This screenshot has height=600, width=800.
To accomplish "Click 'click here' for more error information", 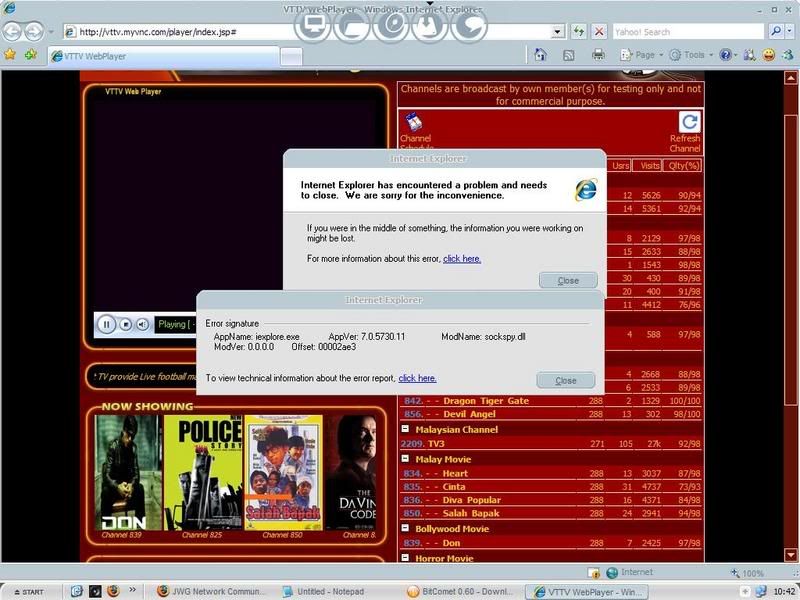I will pos(462,259).
